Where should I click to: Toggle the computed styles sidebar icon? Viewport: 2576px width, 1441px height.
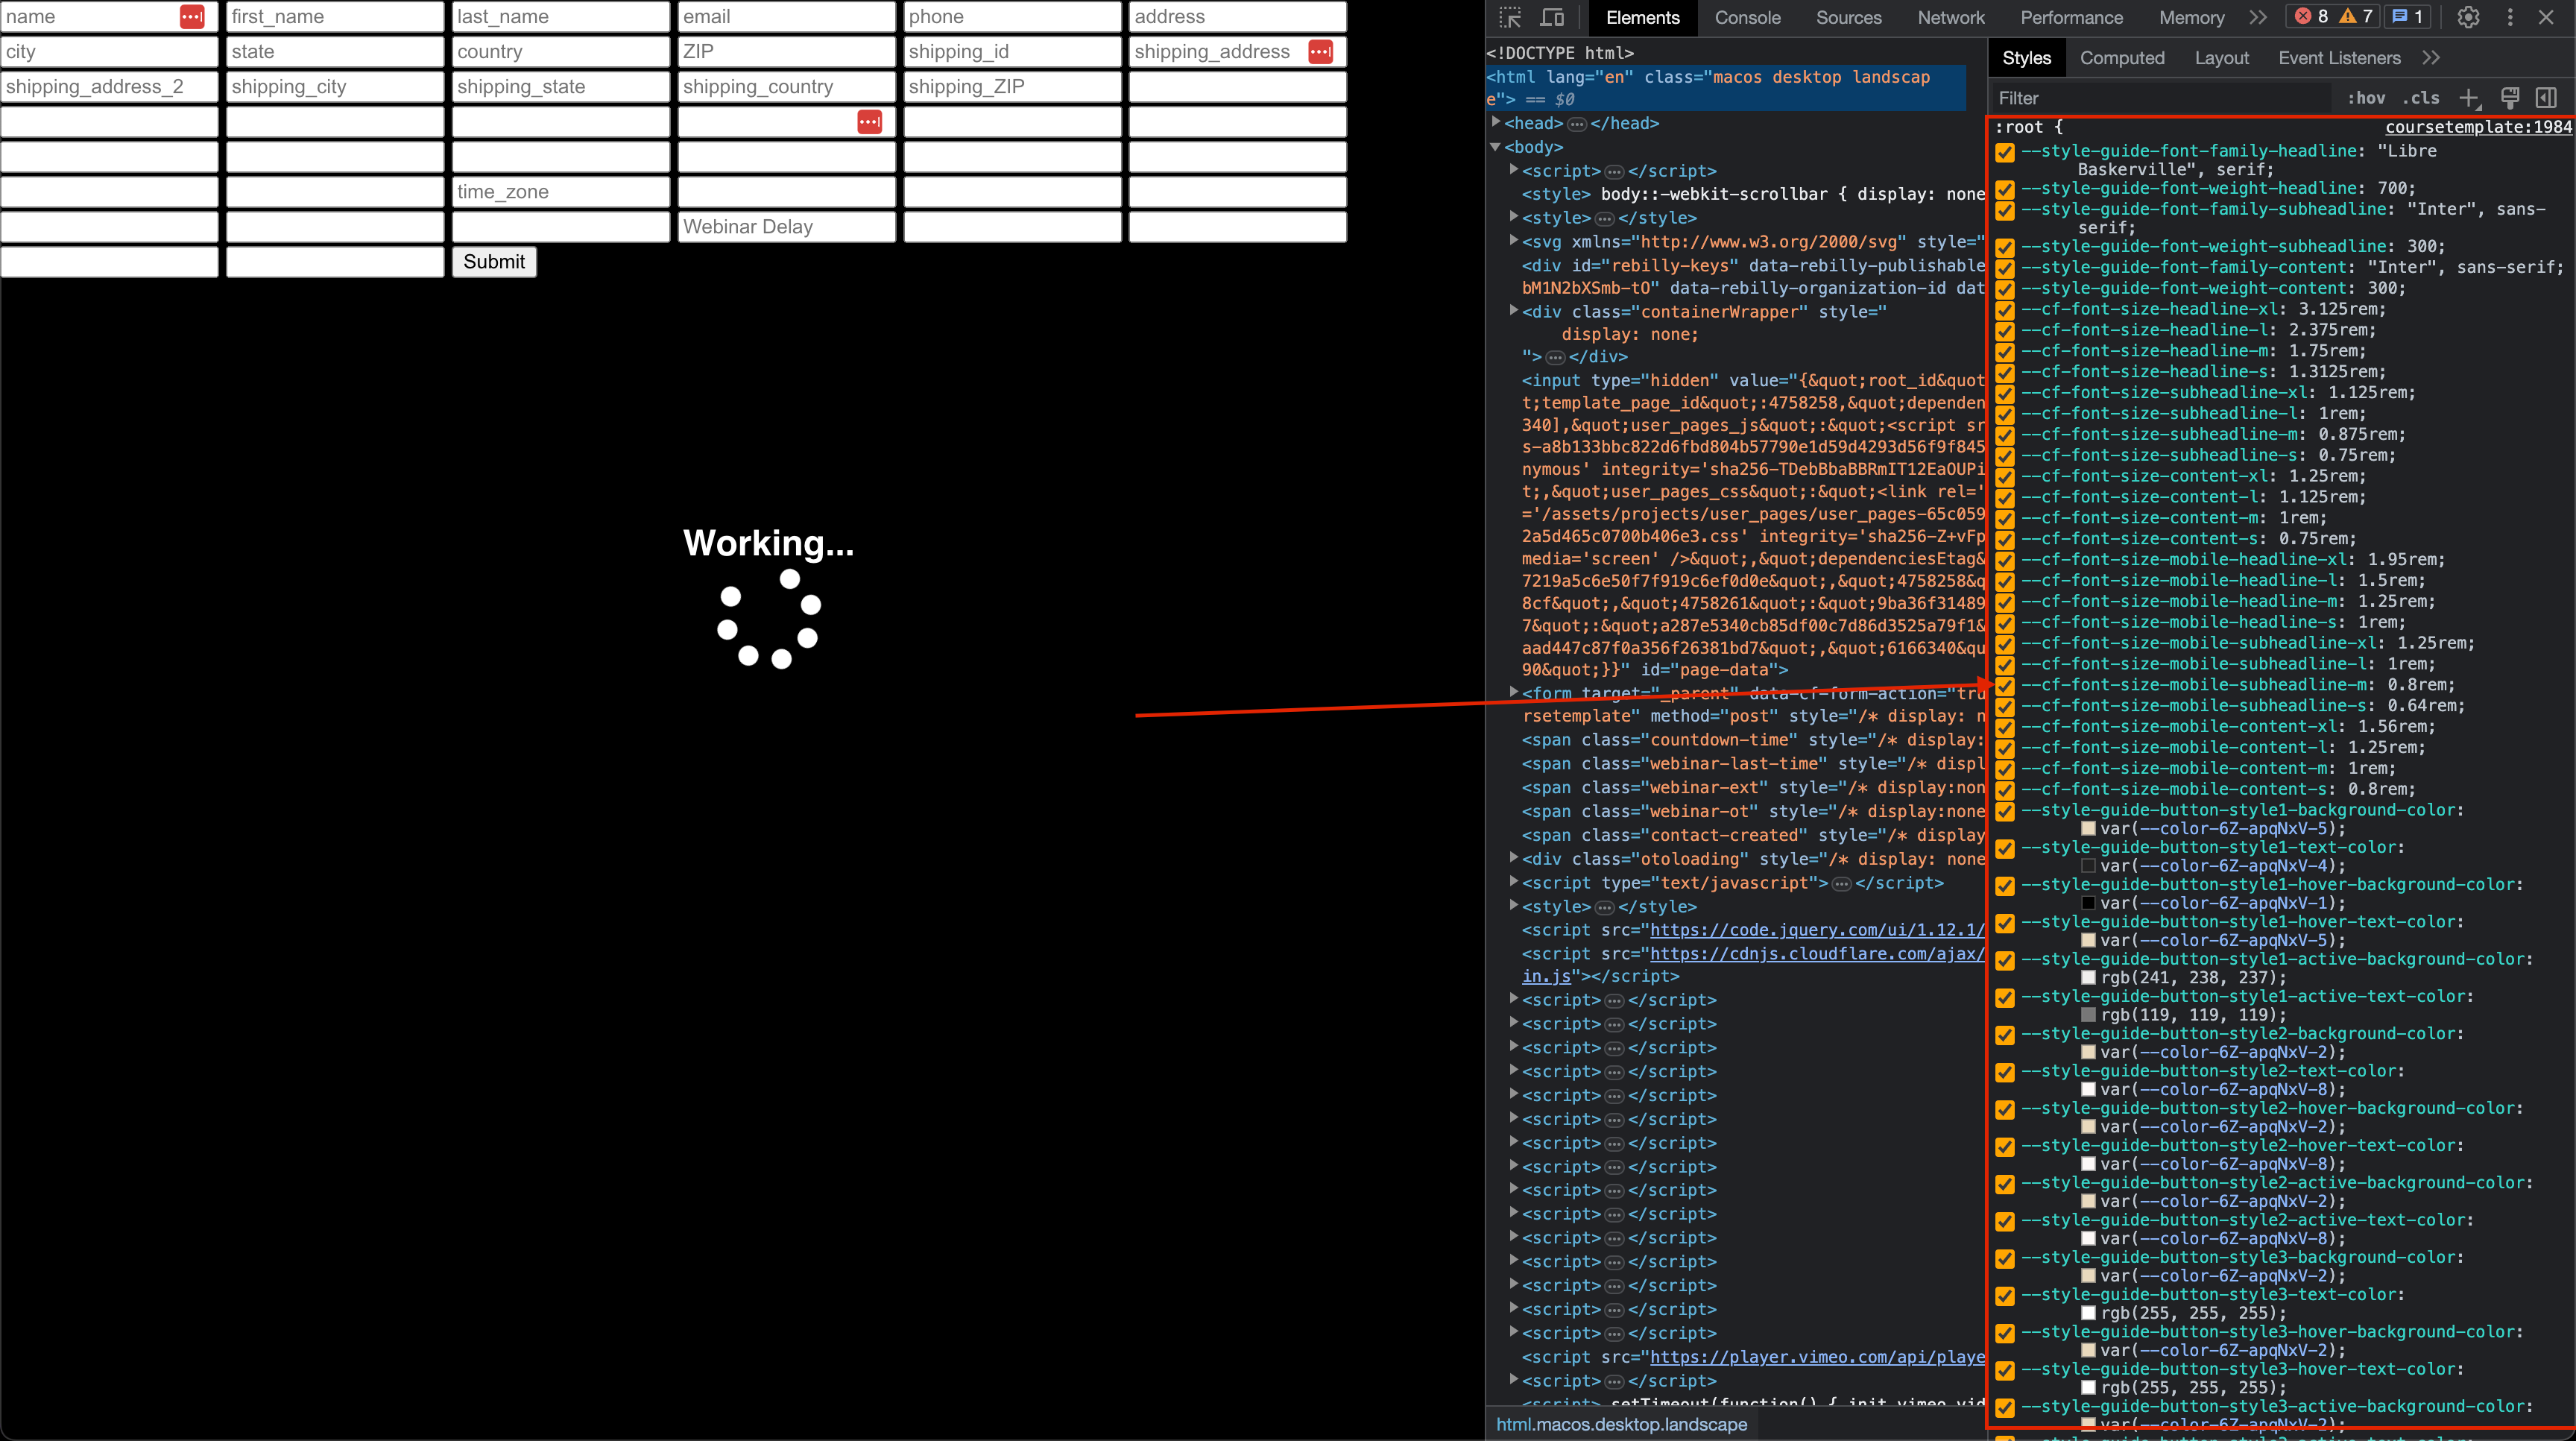[x=2546, y=98]
